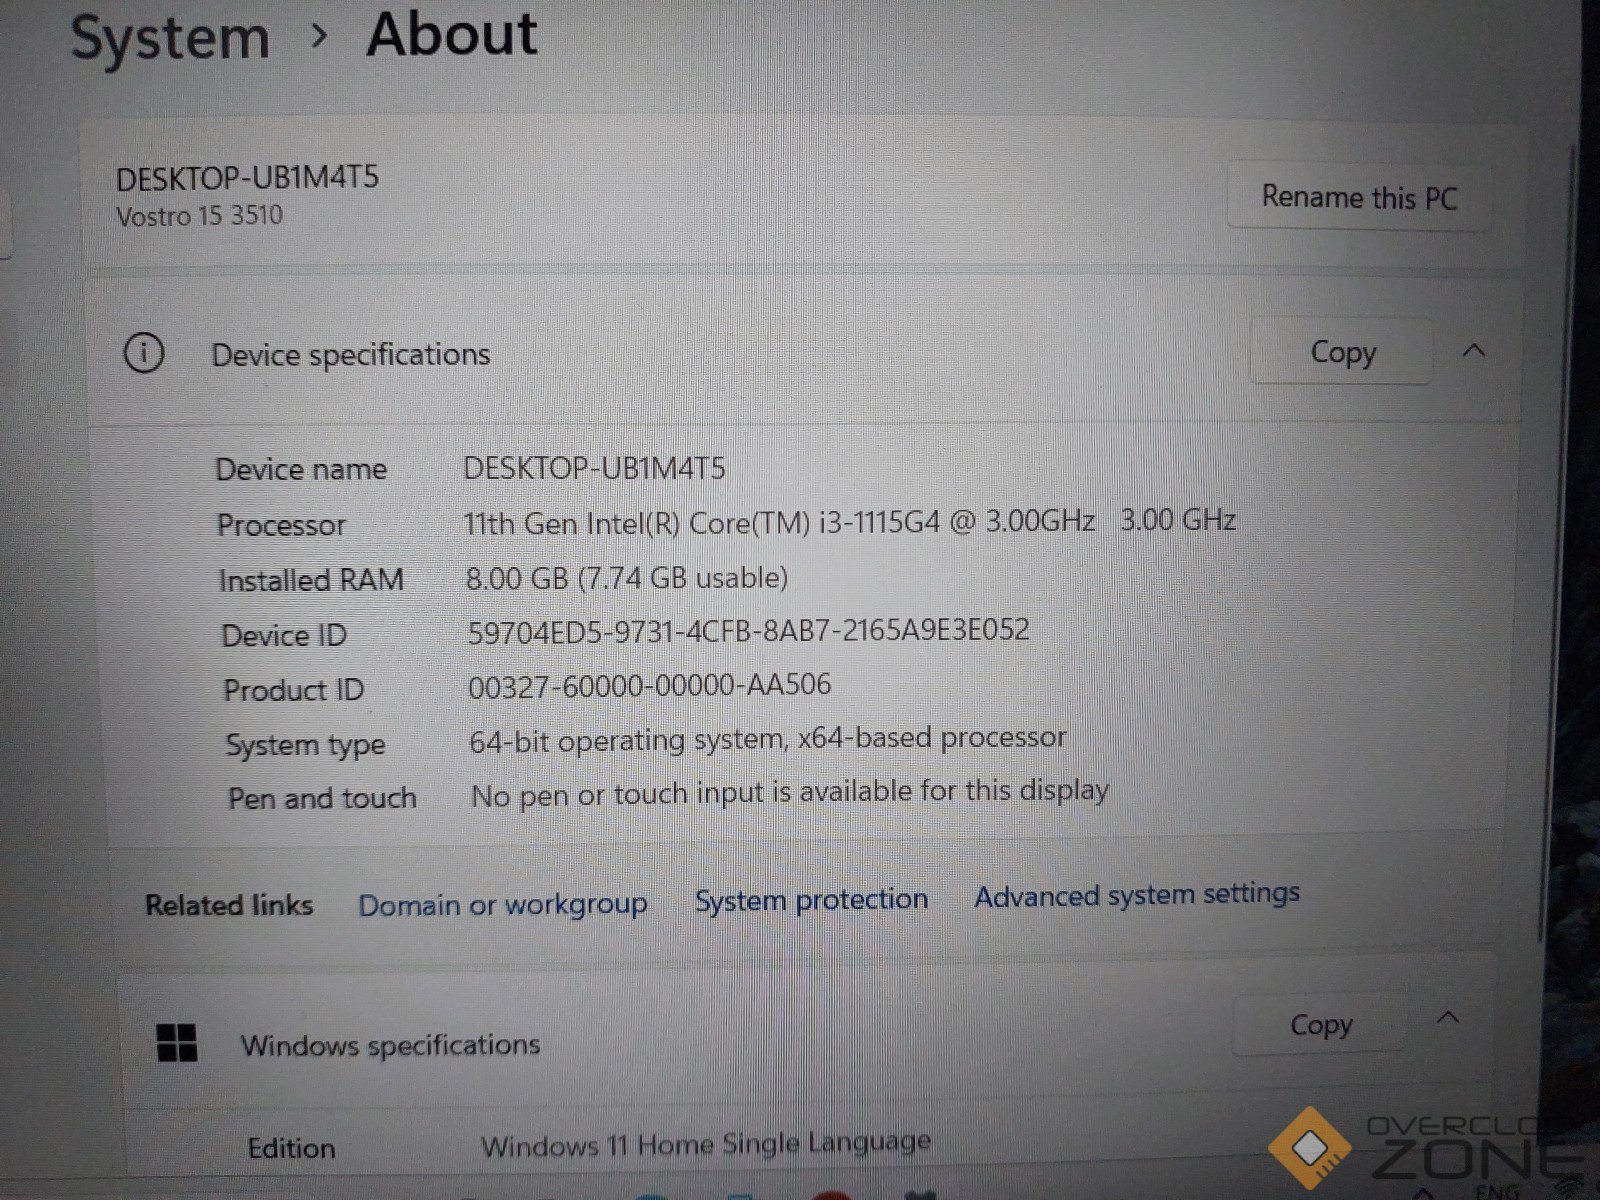The image size is (1600, 1200).
Task: Click the DESKTOP-UB1M4T5 header above the model name
Action: pos(247,178)
